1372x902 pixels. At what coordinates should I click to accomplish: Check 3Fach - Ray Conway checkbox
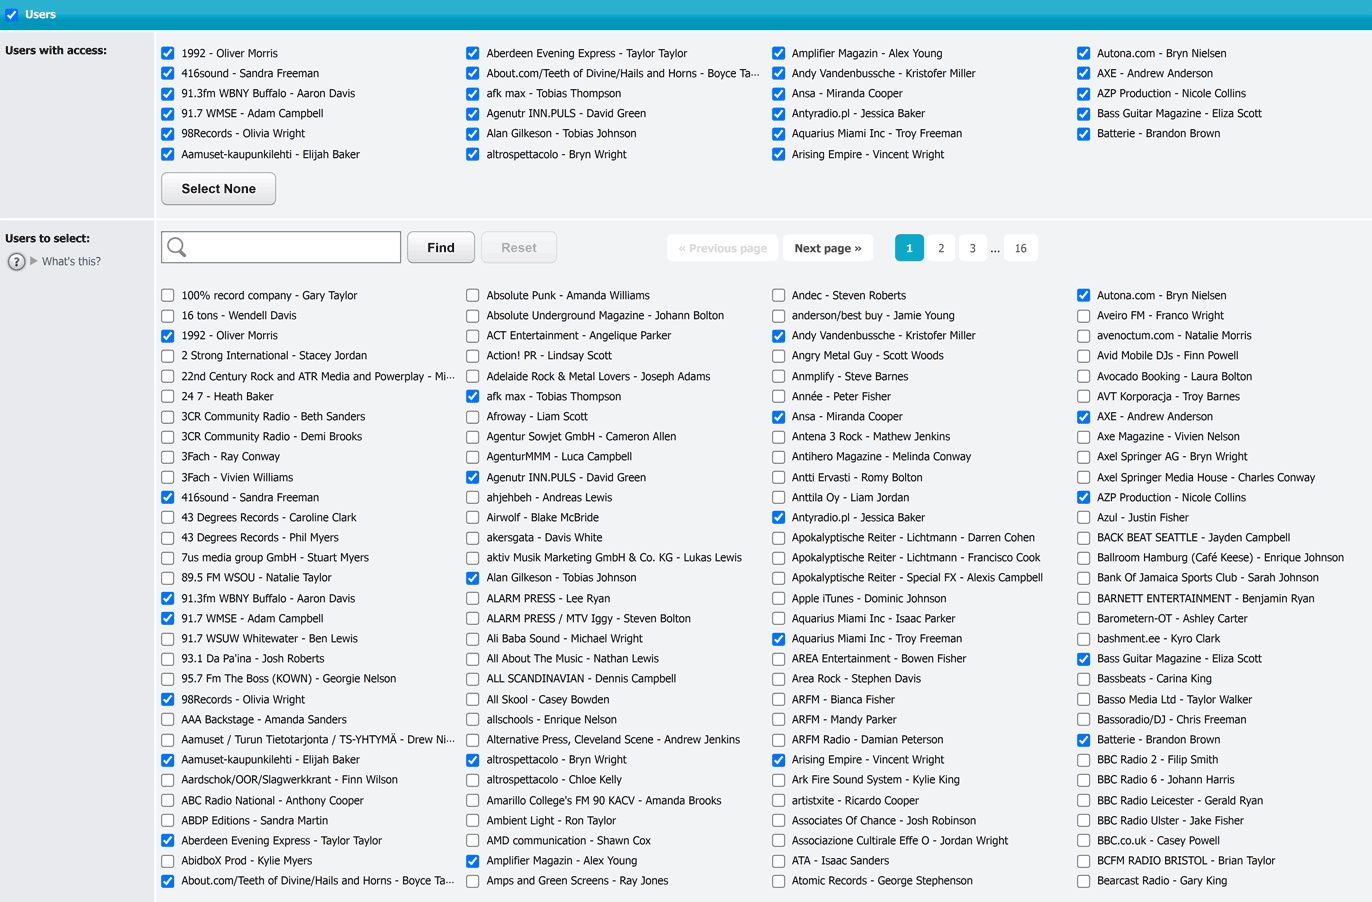coord(168,457)
